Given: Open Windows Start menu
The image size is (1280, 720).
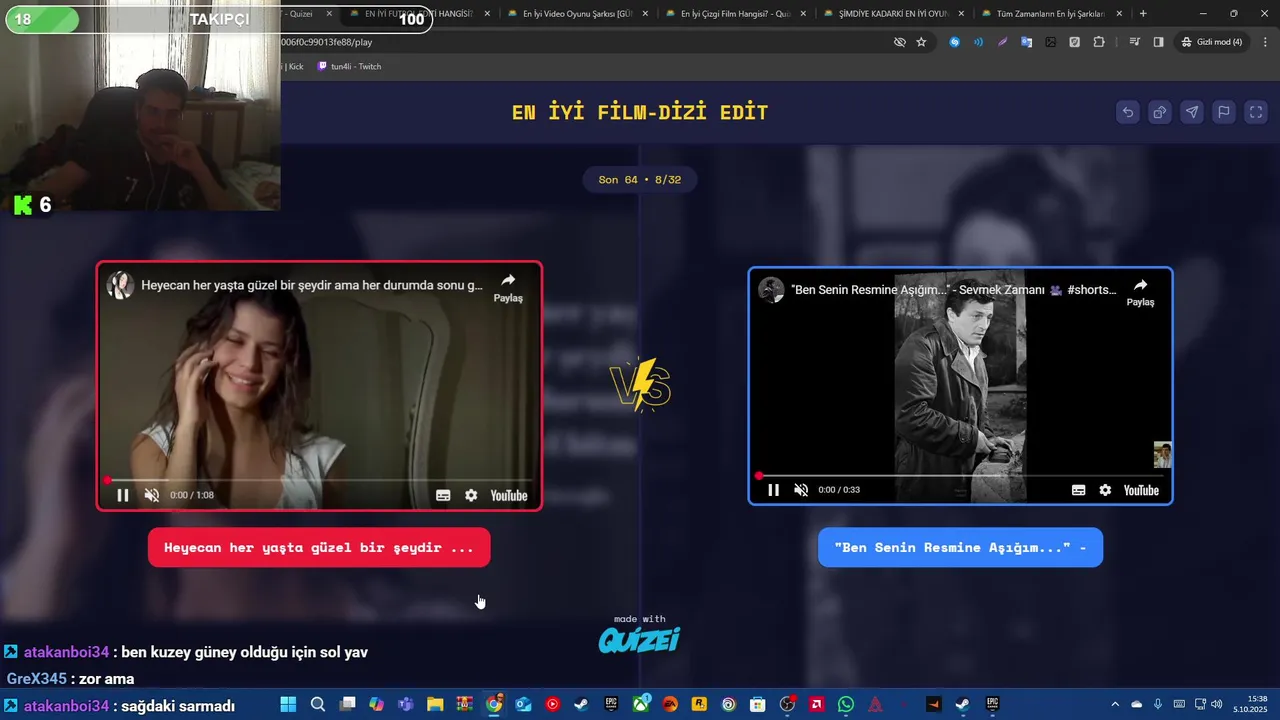Looking at the screenshot, I should coord(288,704).
